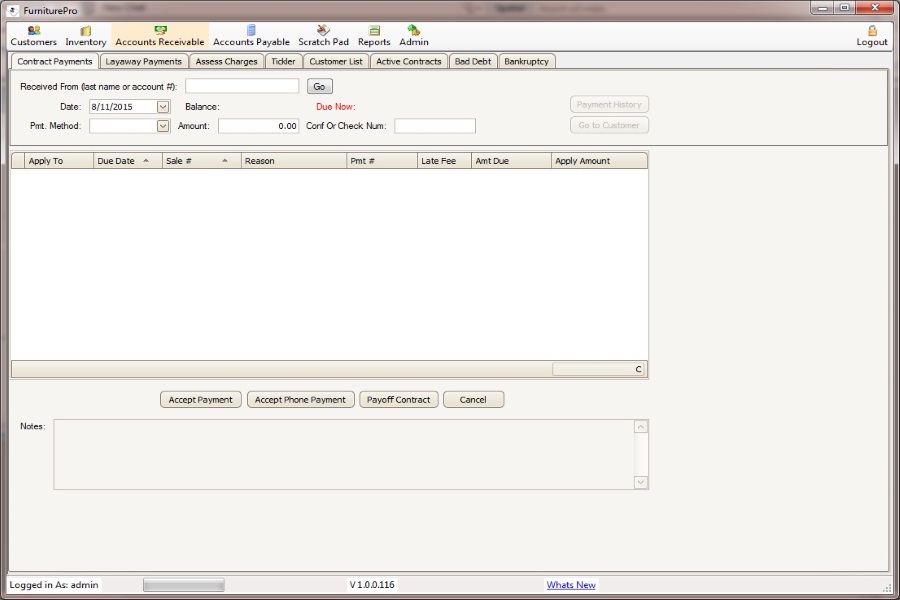Click the Accept Payment button
Image resolution: width=900 pixels, height=600 pixels.
[x=200, y=400]
